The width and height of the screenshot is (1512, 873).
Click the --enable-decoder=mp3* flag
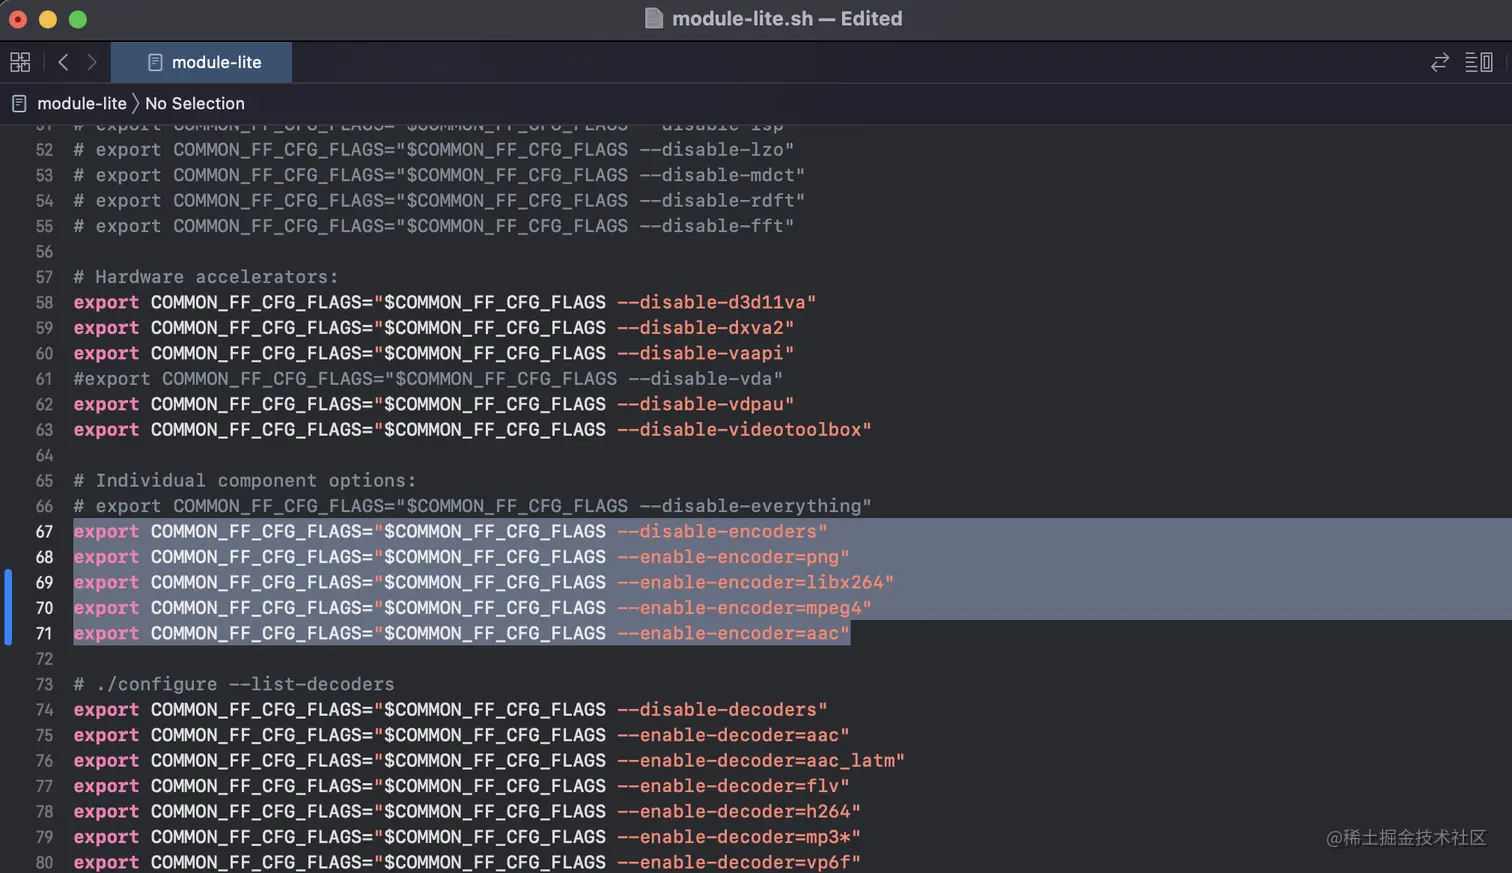(x=734, y=837)
